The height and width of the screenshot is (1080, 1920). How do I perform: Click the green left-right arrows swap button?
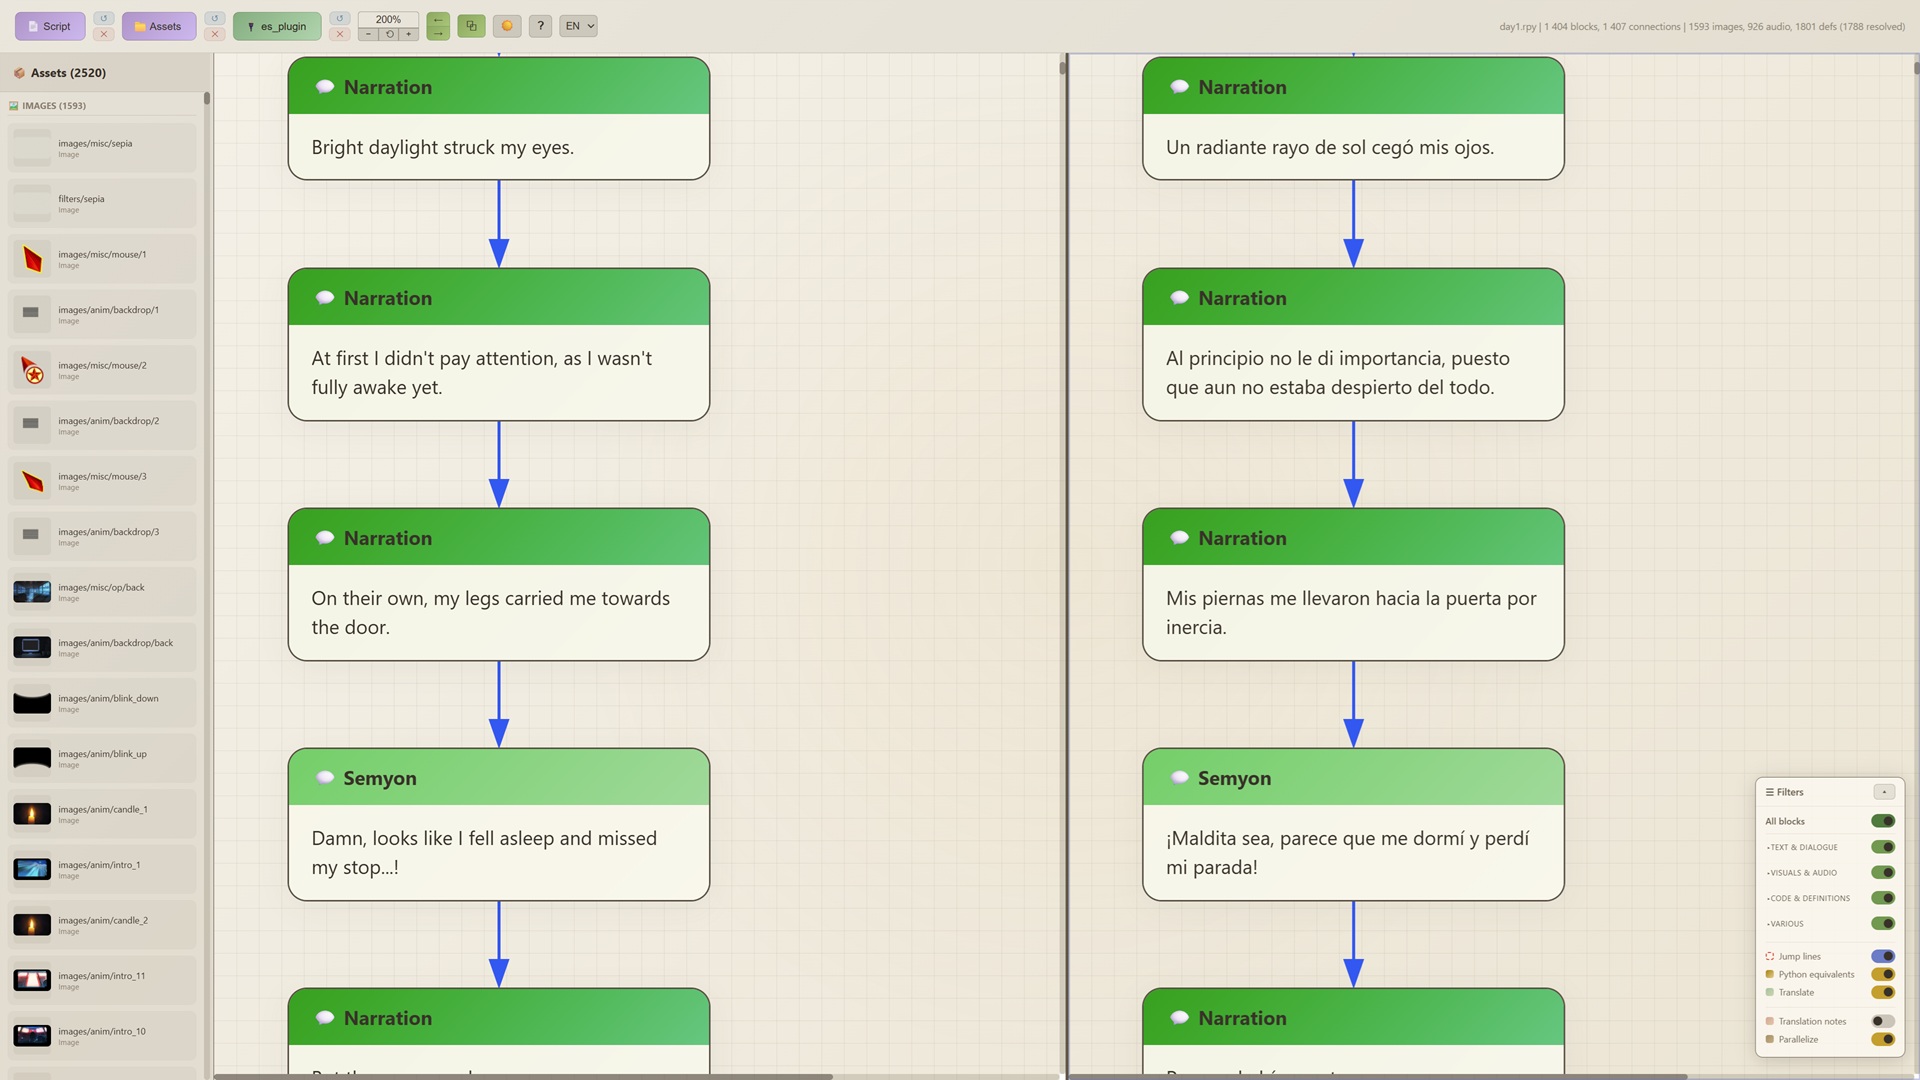(437, 26)
